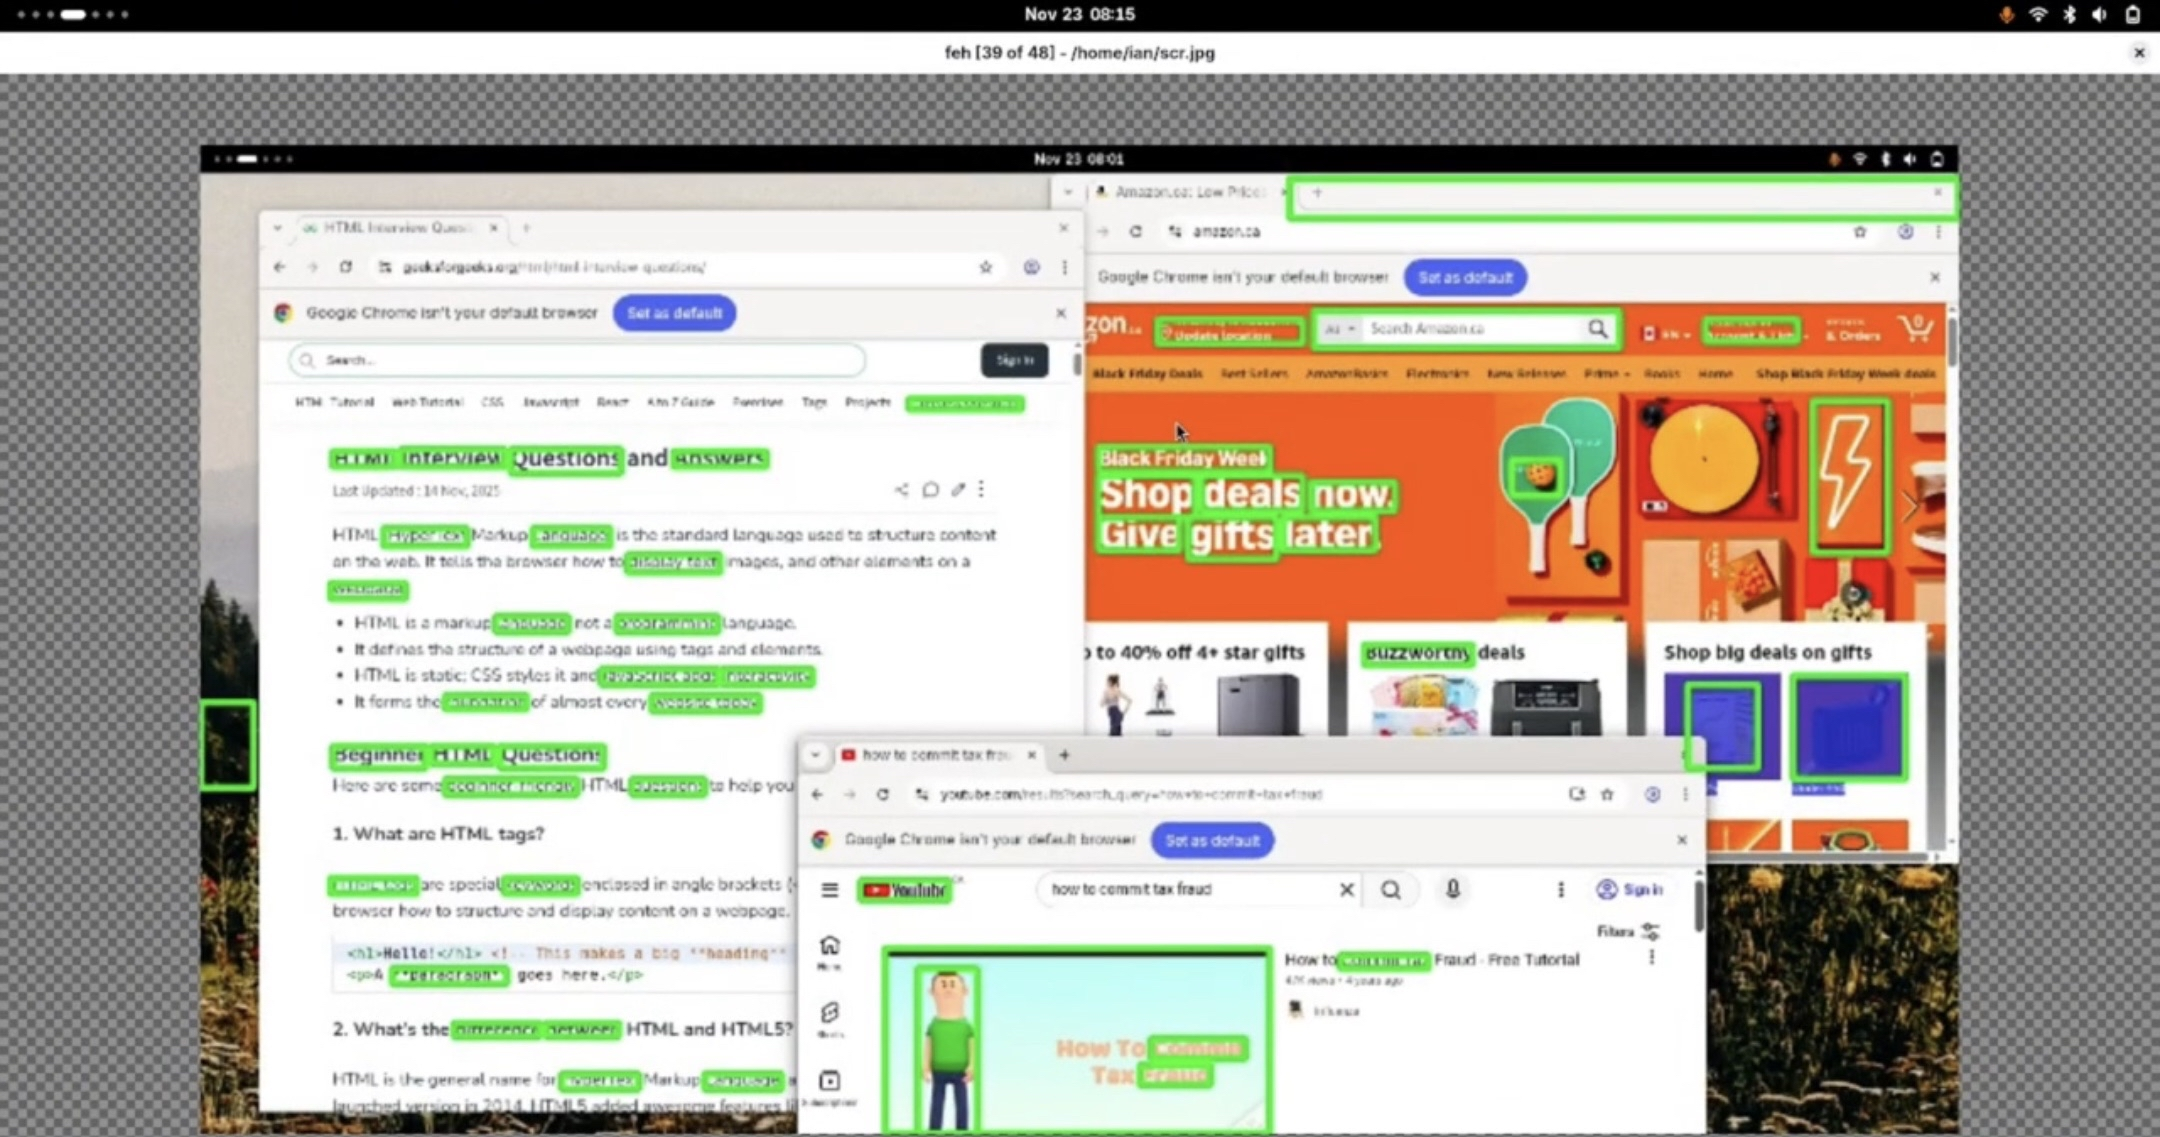The height and width of the screenshot is (1137, 2160).
Task: Click the YouTube Home sidebar icon
Action: [x=829, y=946]
